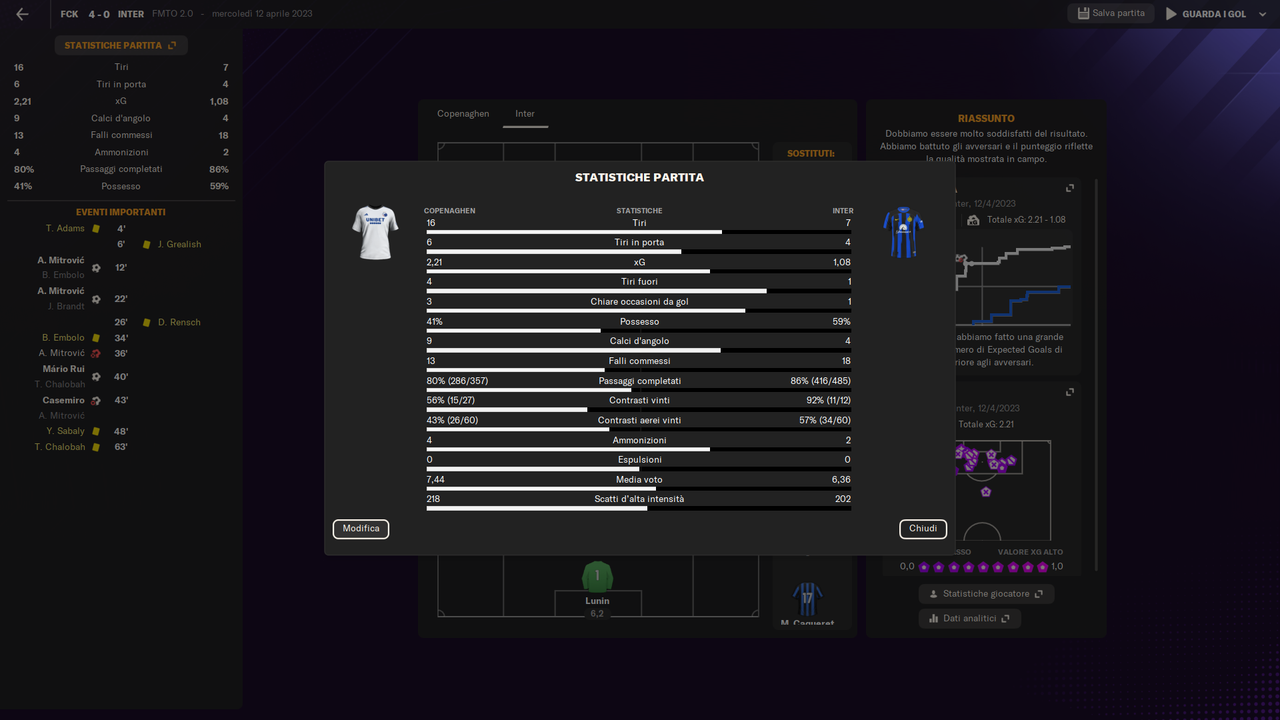1280x720 pixels.
Task: Click the xG badge icon near Totale xG 2.21
Action: pos(973,220)
